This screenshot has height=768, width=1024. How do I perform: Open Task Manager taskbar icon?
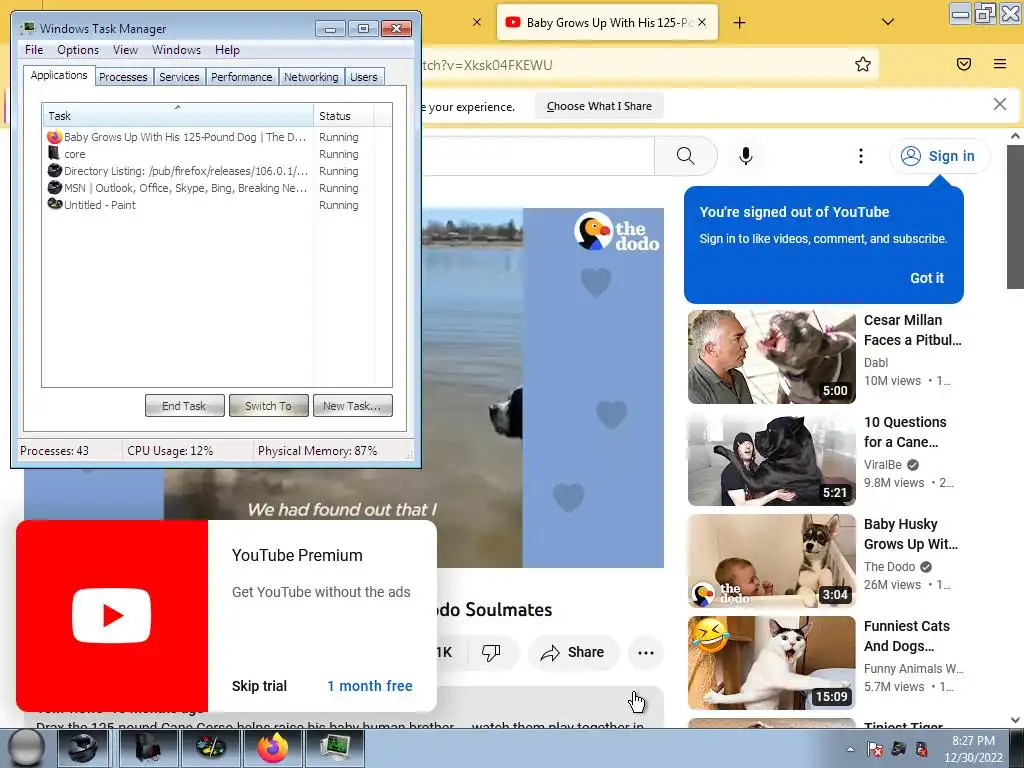(334, 748)
